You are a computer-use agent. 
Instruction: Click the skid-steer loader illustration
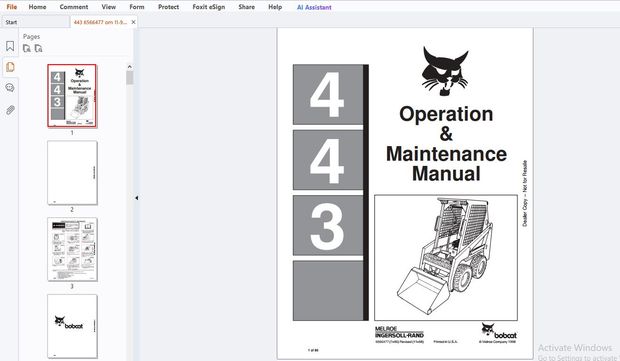(x=446, y=257)
